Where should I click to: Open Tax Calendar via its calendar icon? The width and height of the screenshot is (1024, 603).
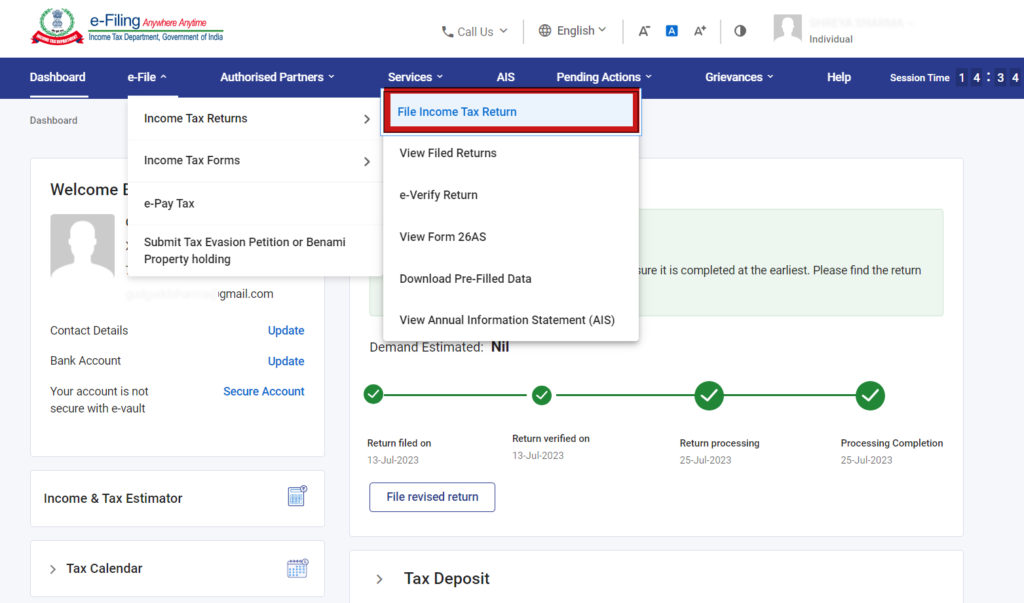(x=297, y=568)
